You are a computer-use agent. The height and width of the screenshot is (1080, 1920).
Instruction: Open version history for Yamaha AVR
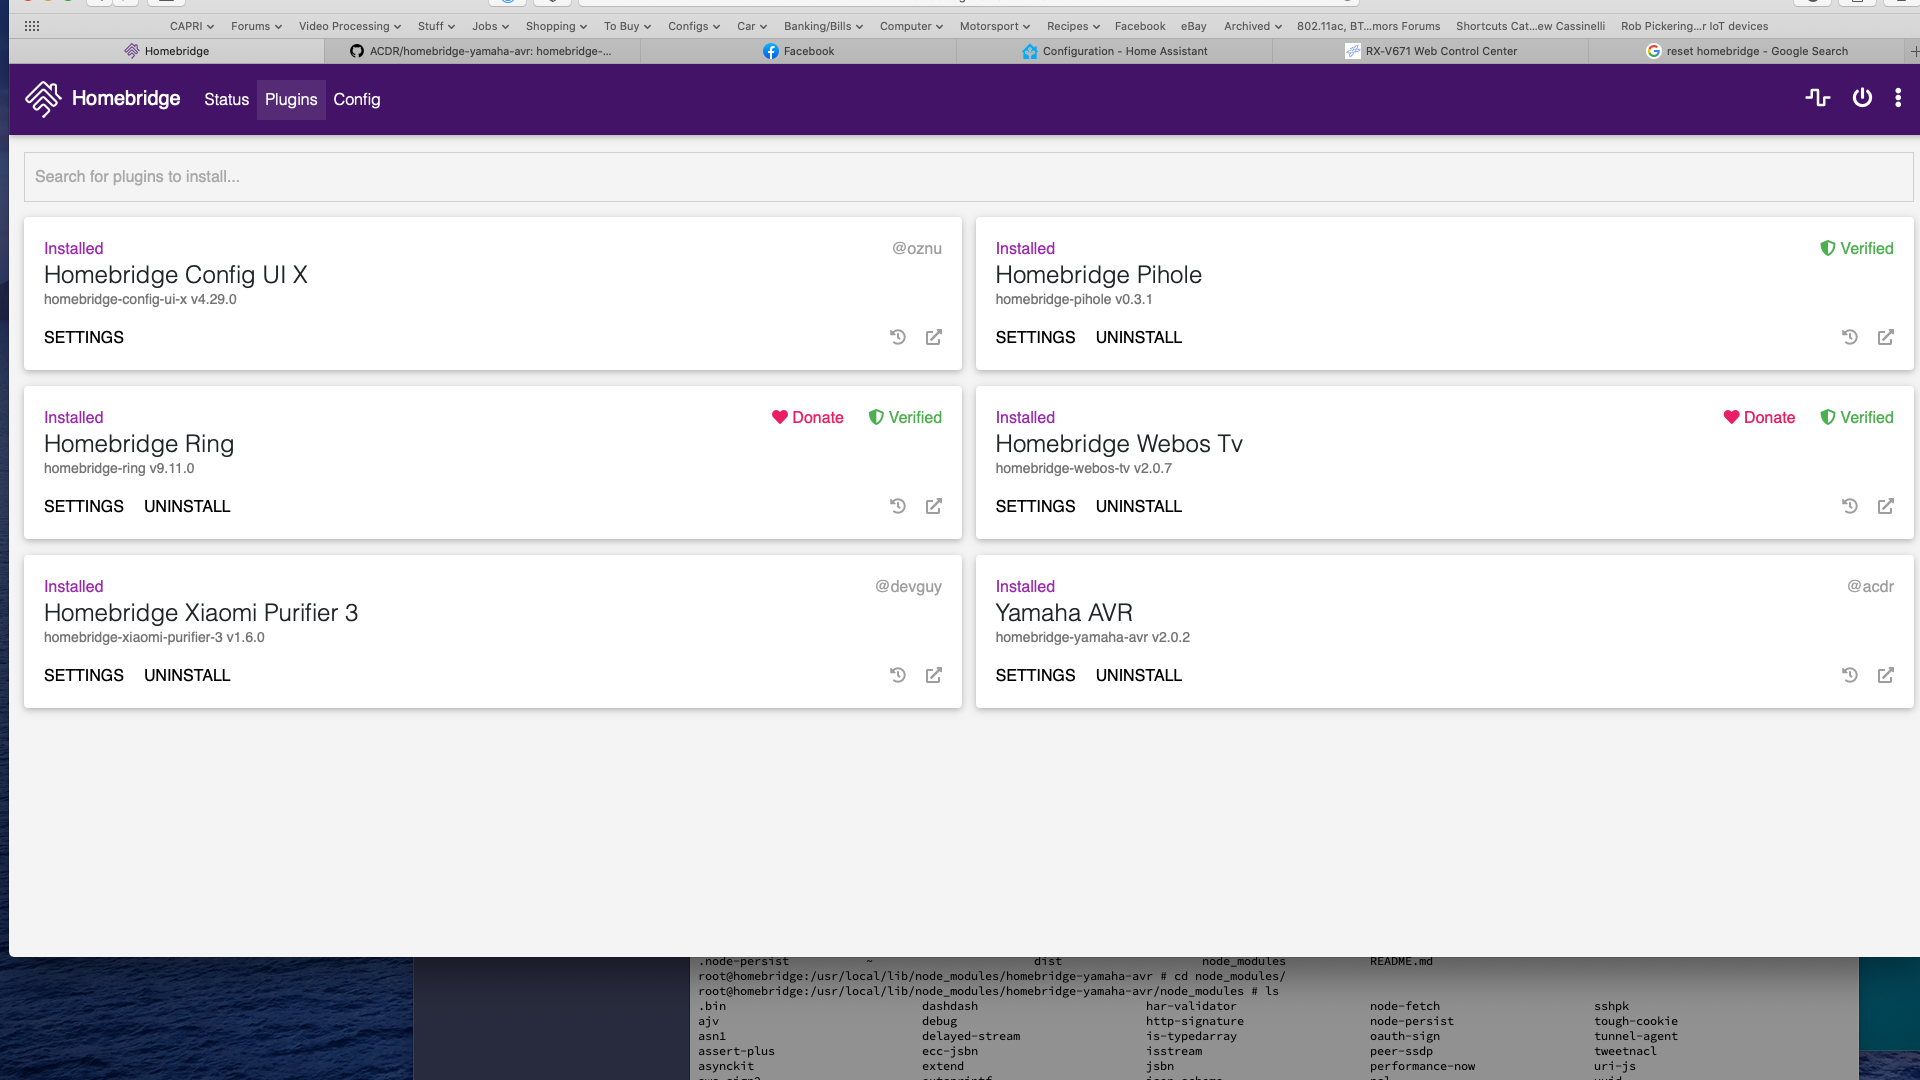1850,675
